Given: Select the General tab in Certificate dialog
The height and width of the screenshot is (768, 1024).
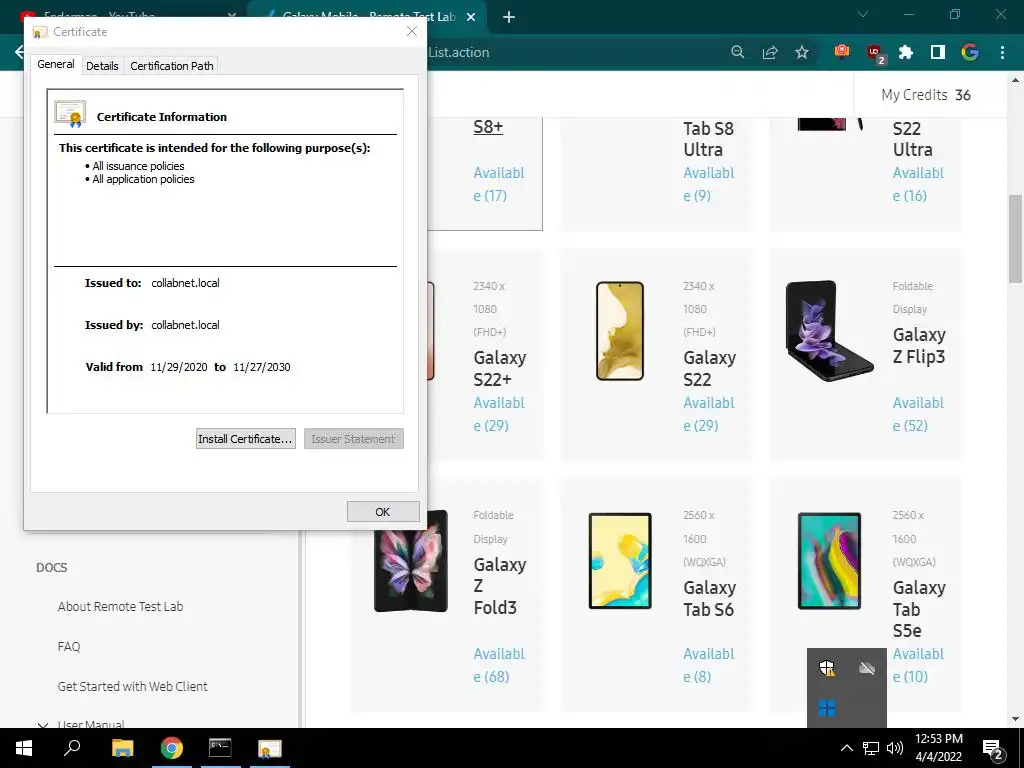Looking at the screenshot, I should click(56, 64).
